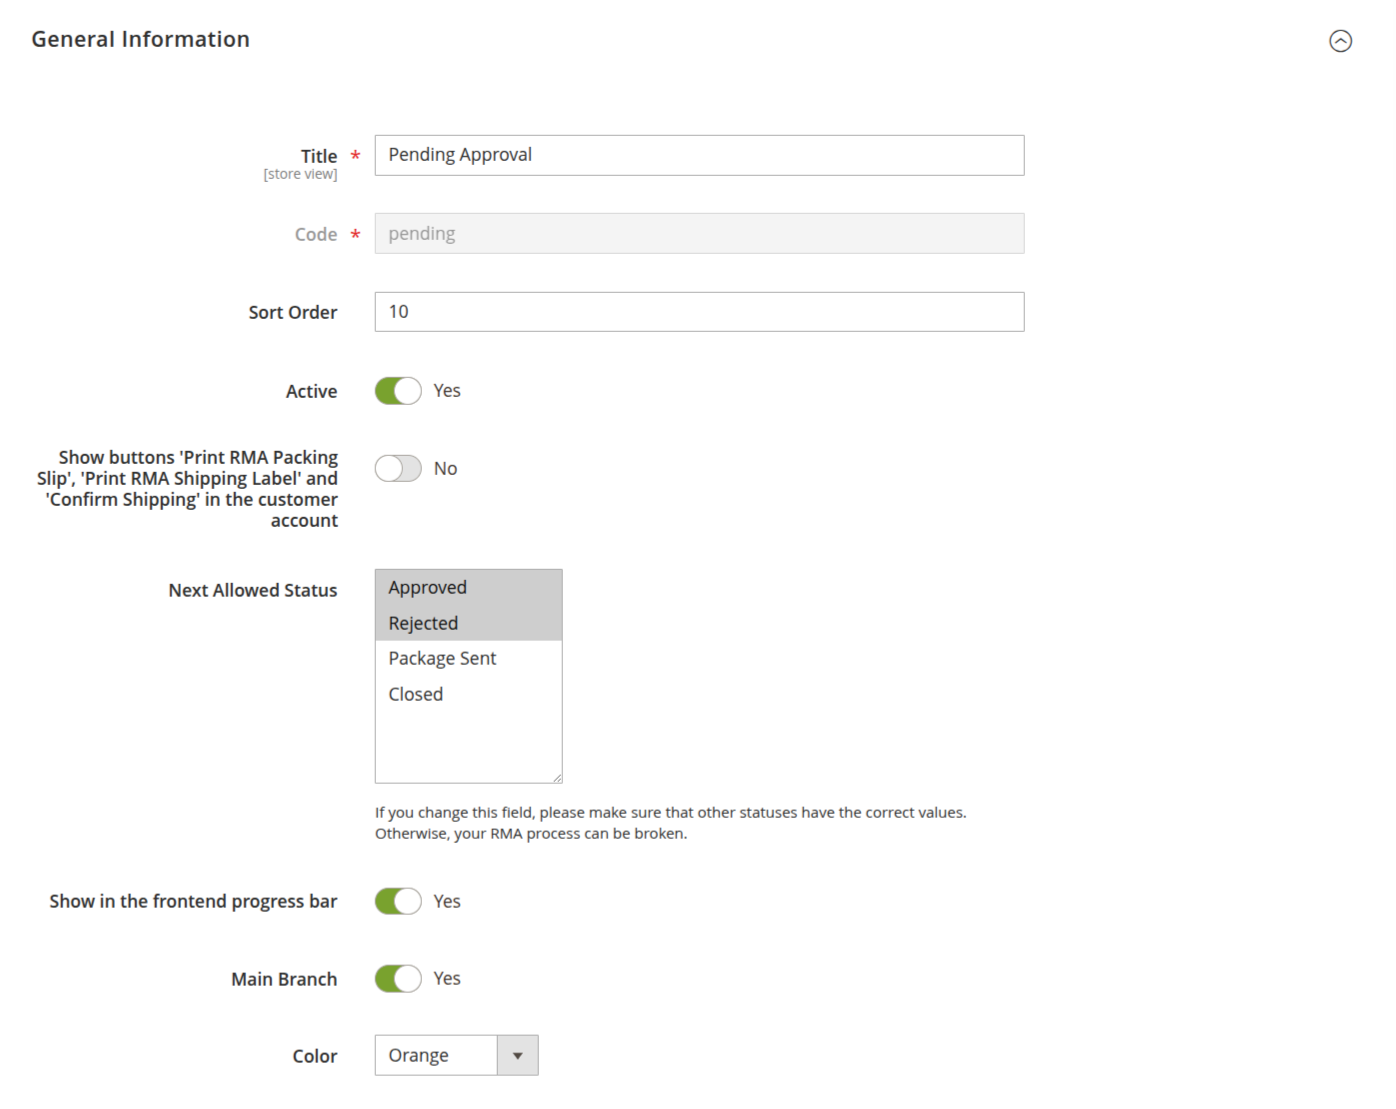Click the status list resize handle
1396x1109 pixels.
point(557,778)
